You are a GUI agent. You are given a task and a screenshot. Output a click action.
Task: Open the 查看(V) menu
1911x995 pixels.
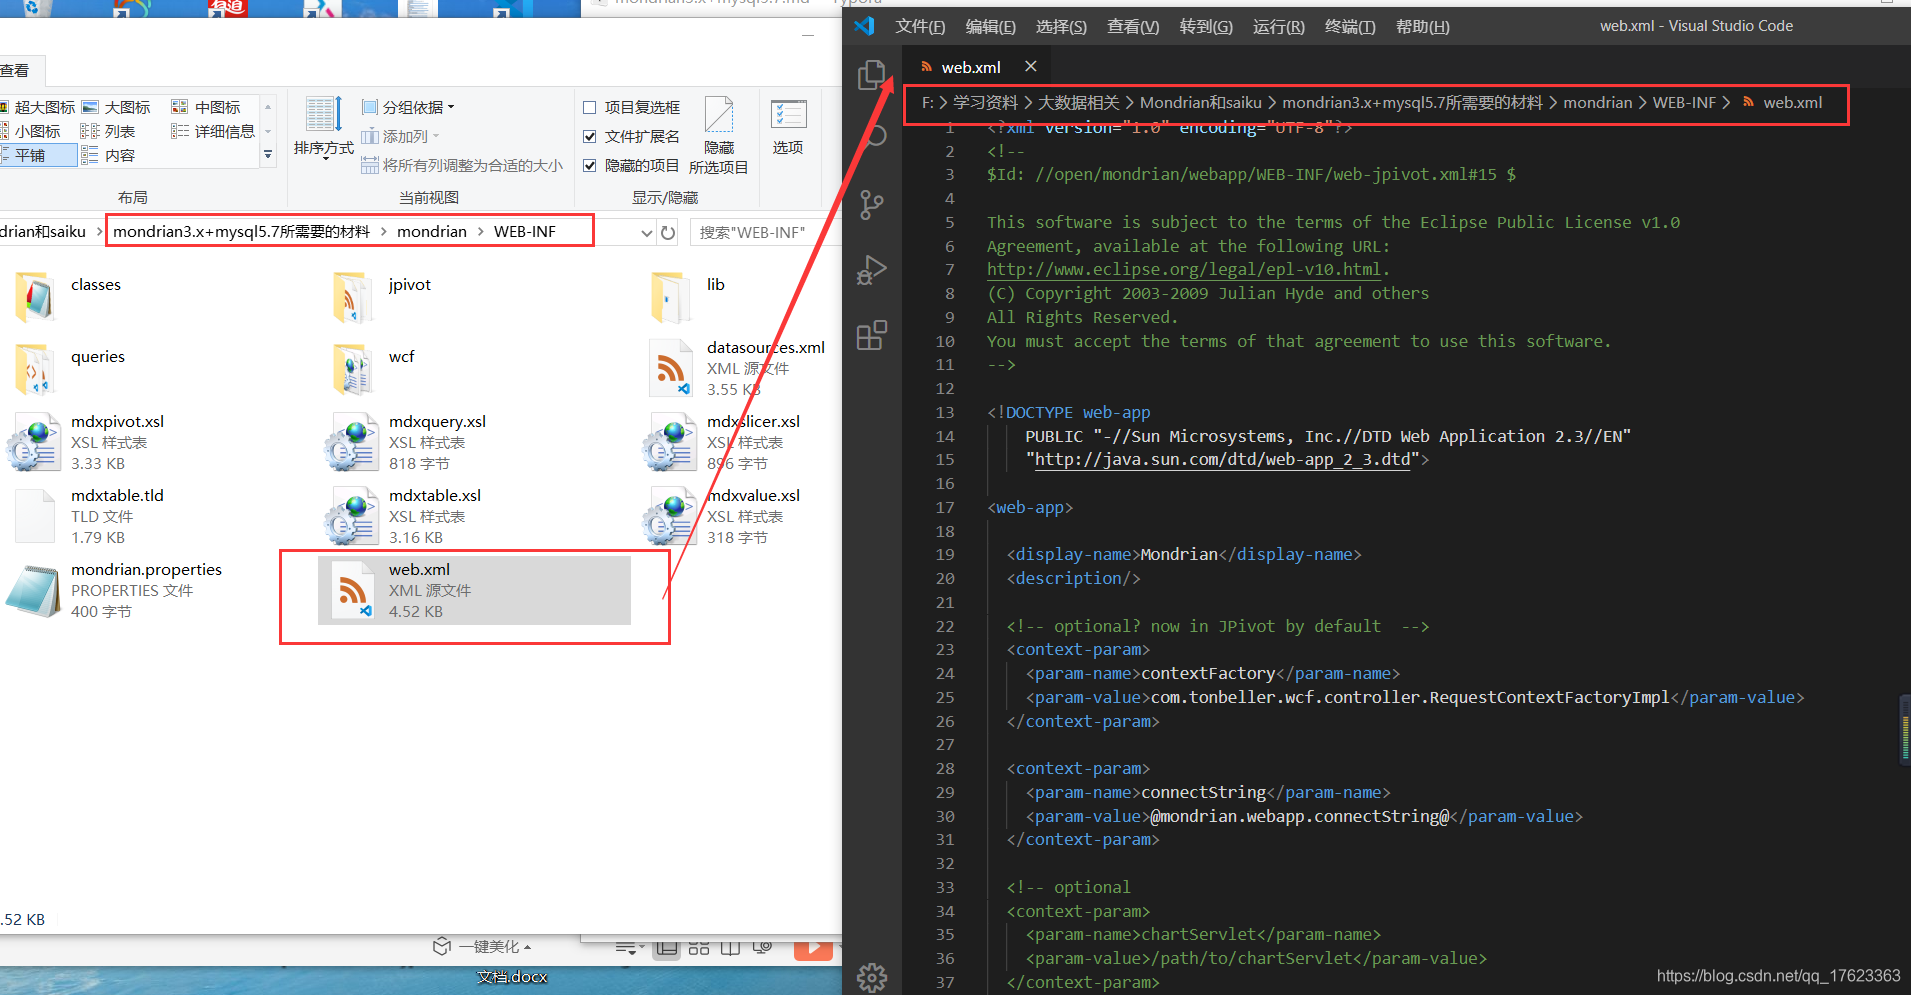click(1133, 27)
